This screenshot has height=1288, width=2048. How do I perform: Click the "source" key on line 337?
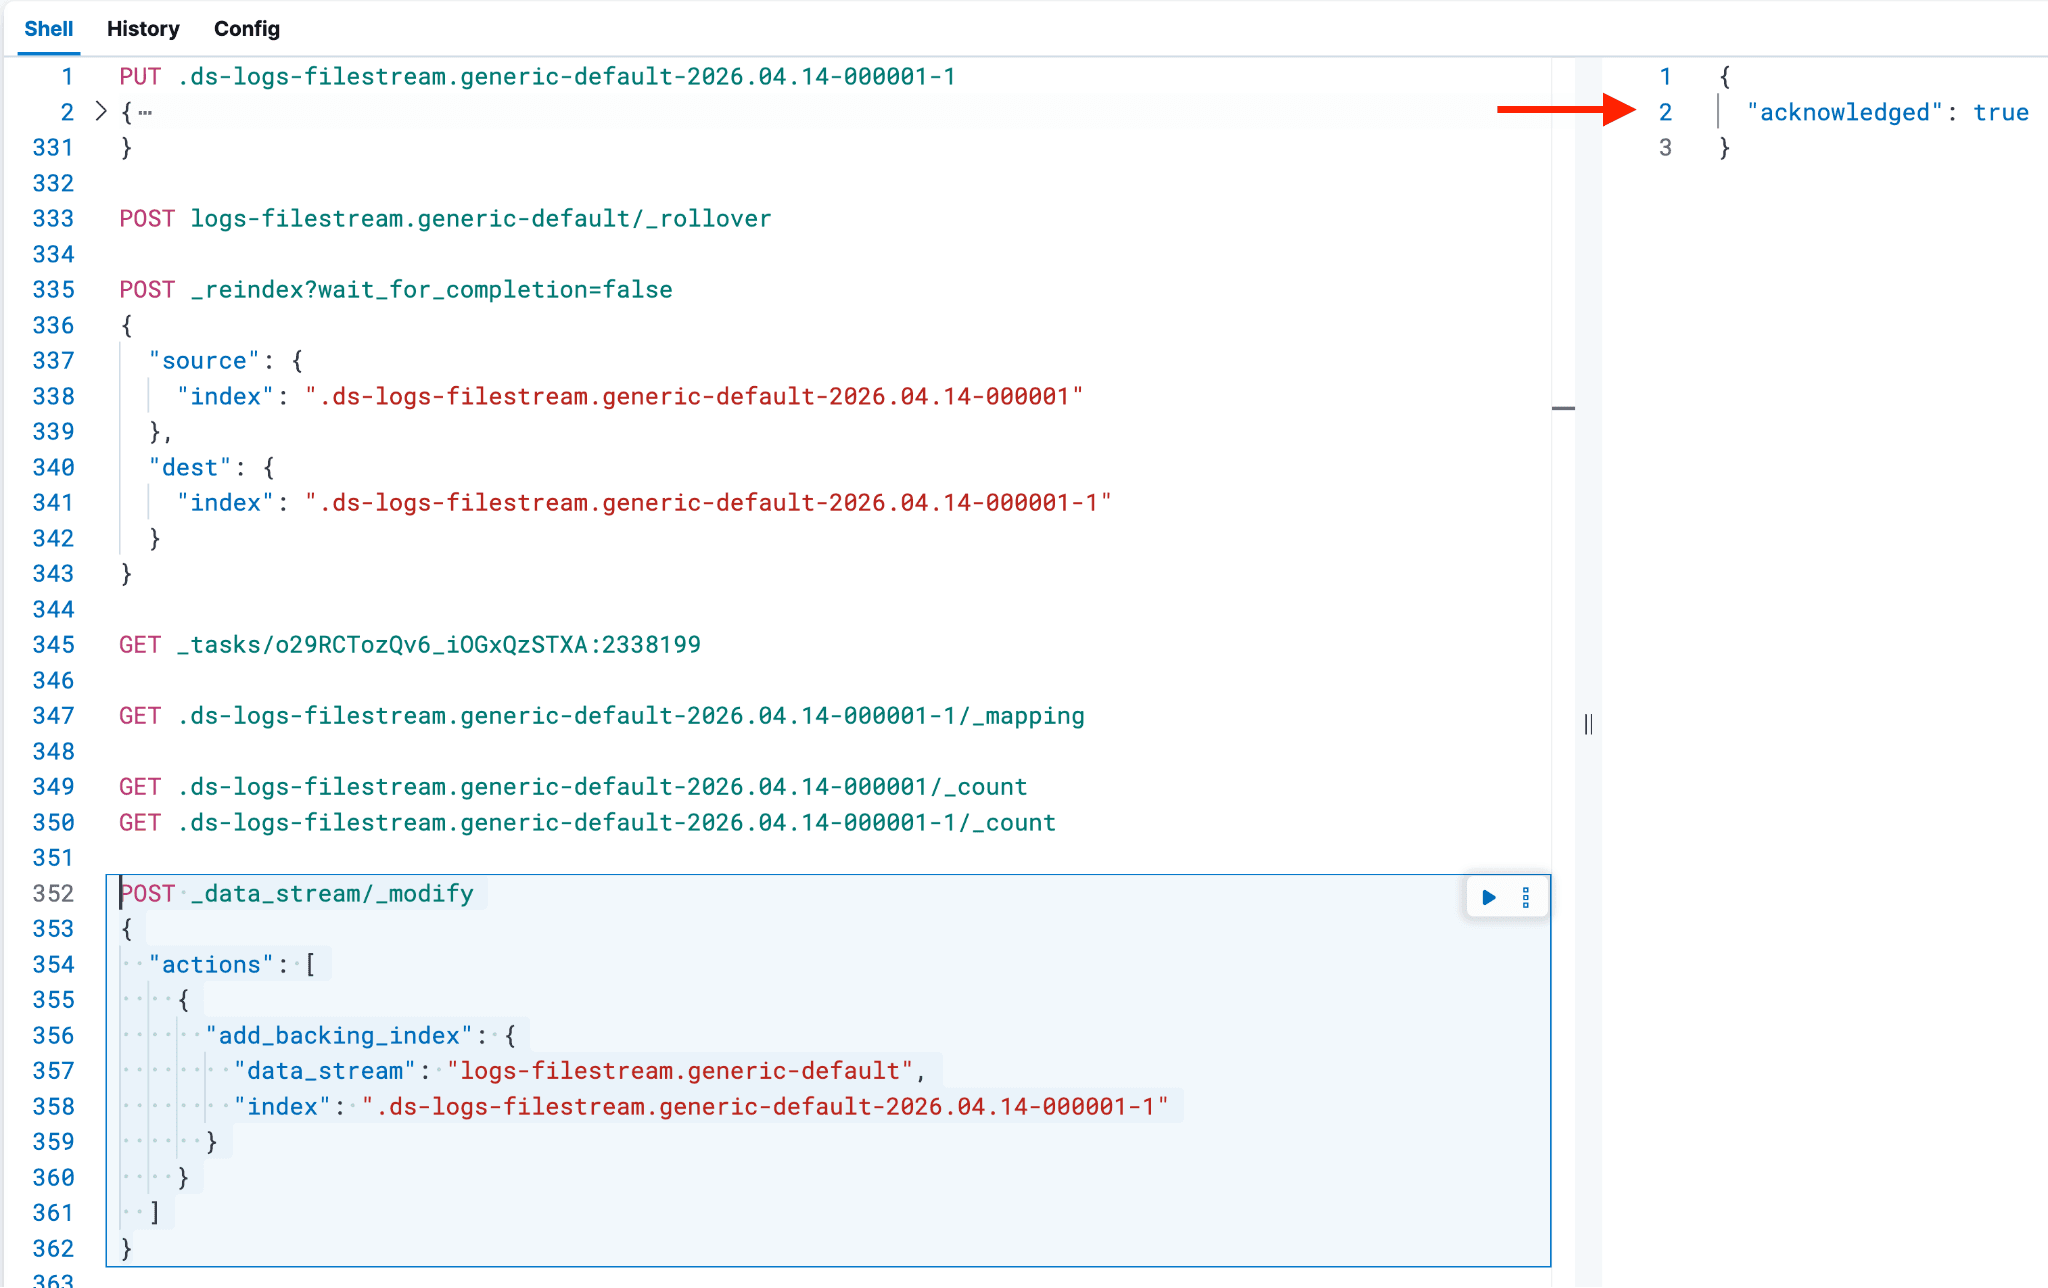point(204,361)
